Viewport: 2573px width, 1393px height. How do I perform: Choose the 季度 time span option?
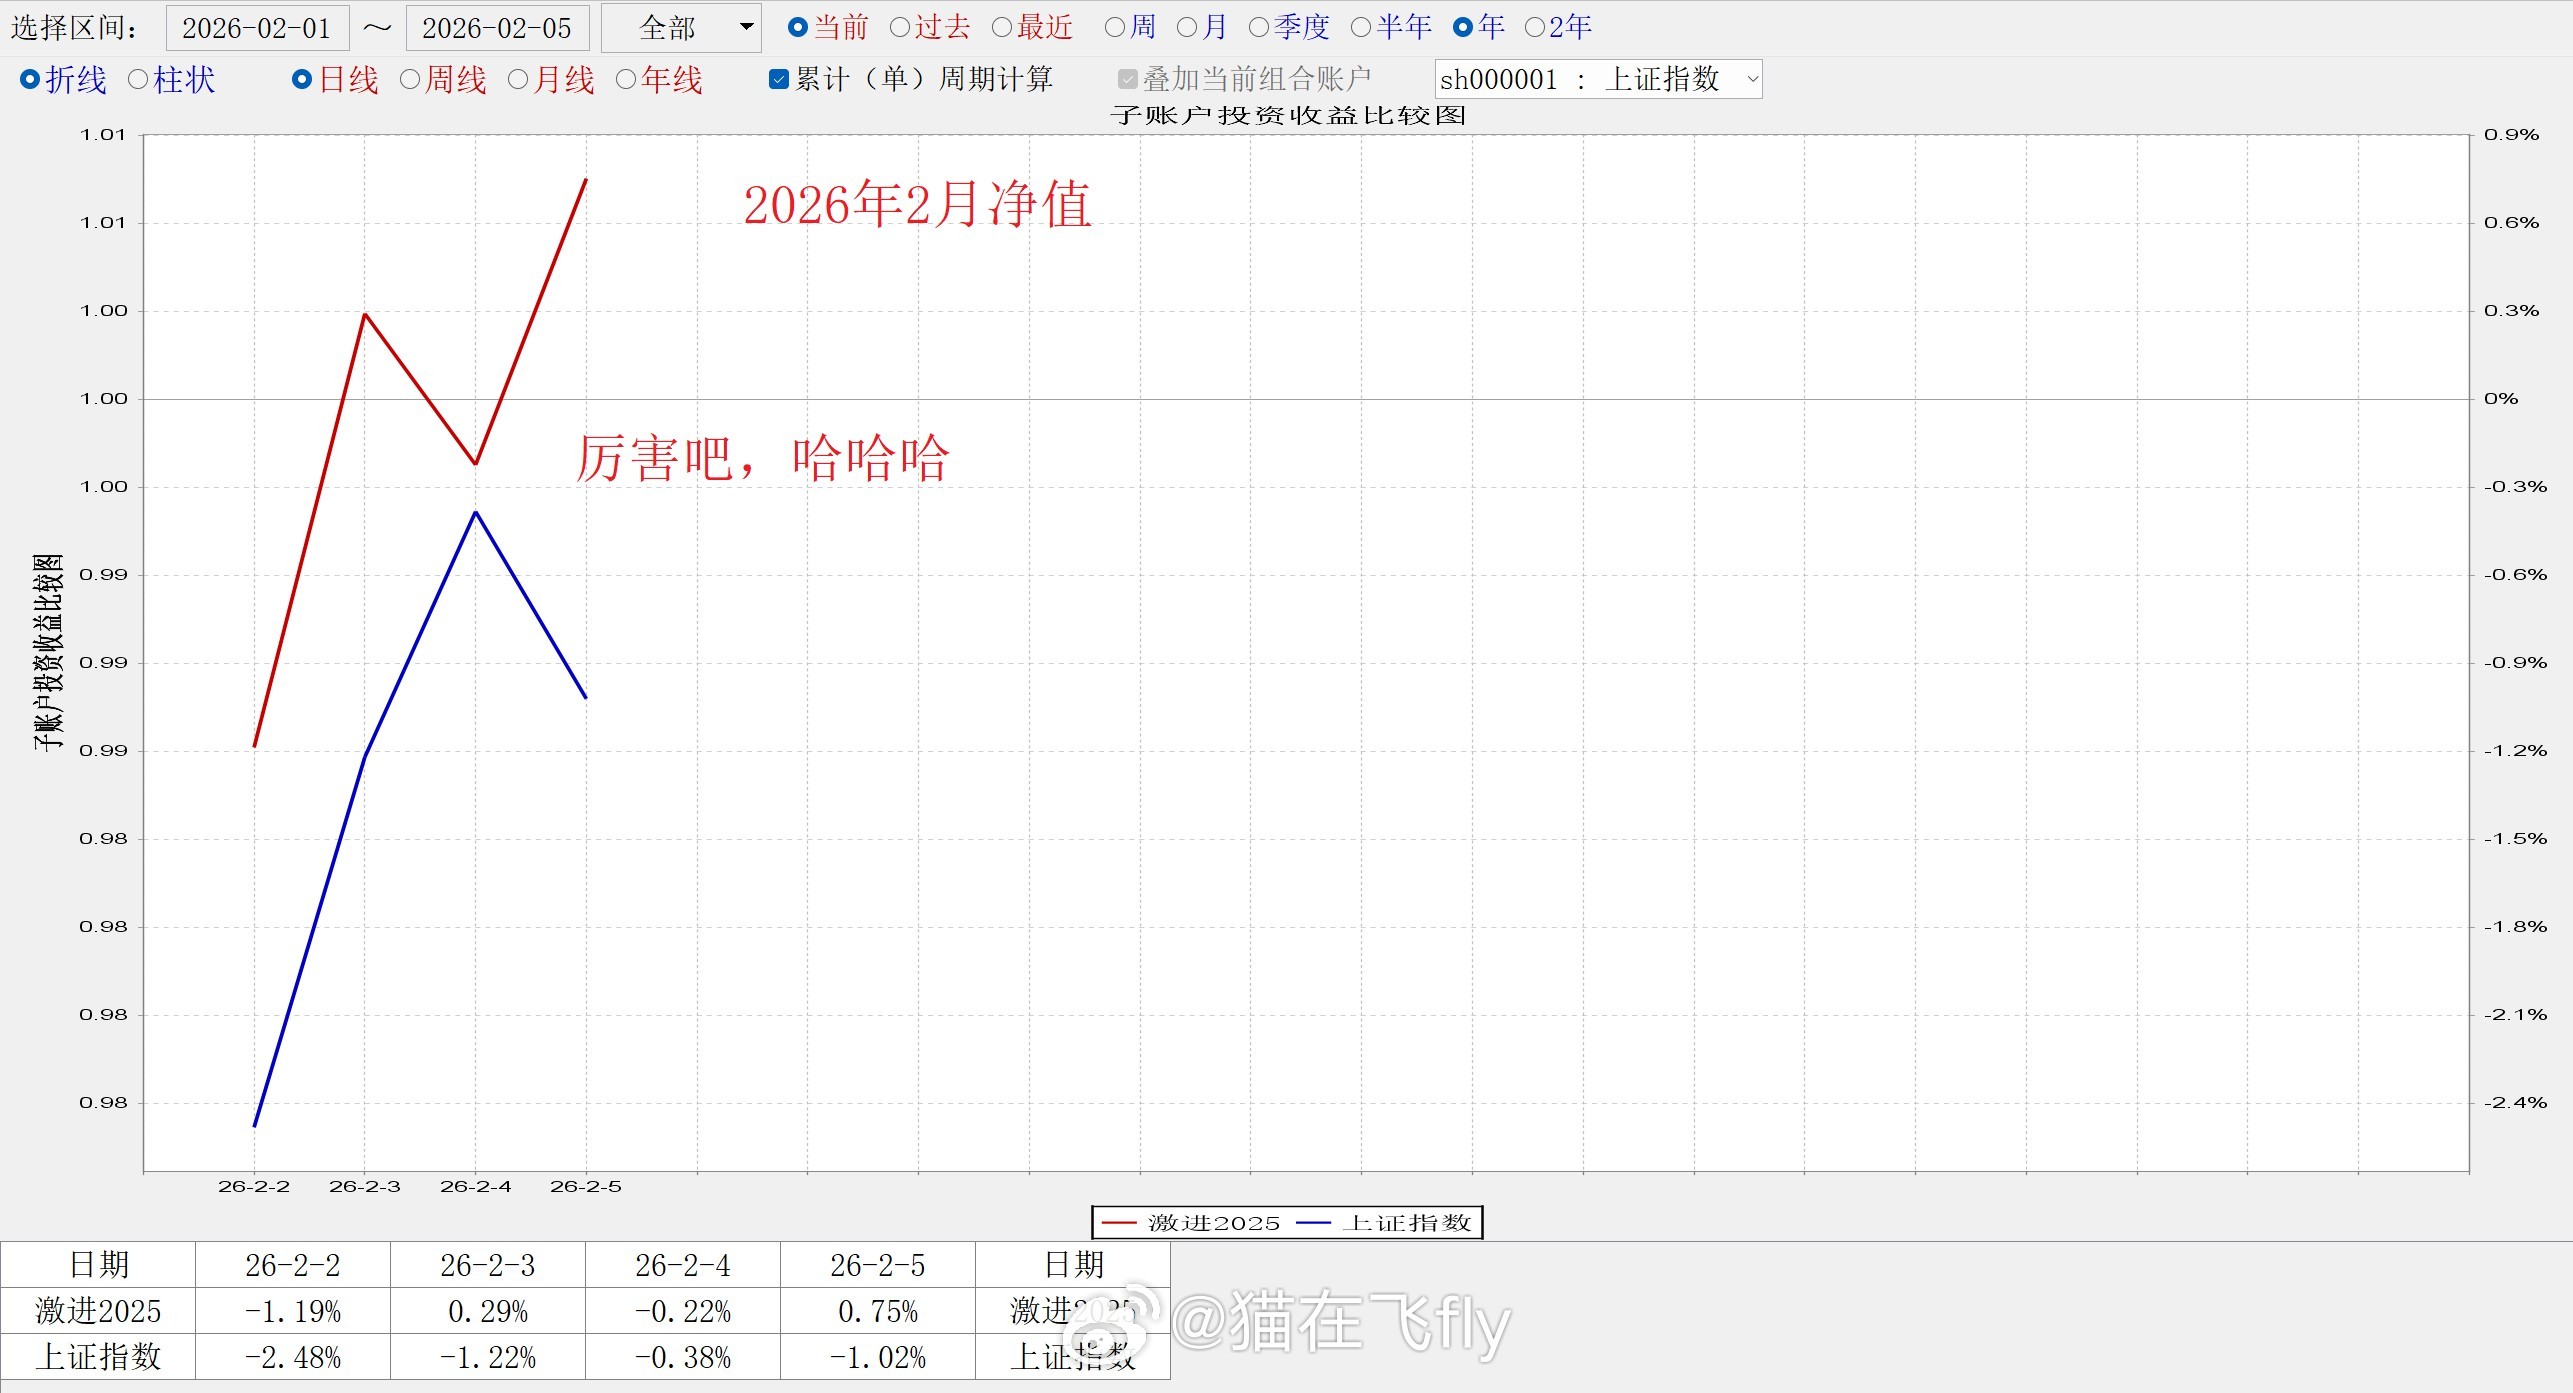pyautogui.click(x=1259, y=27)
